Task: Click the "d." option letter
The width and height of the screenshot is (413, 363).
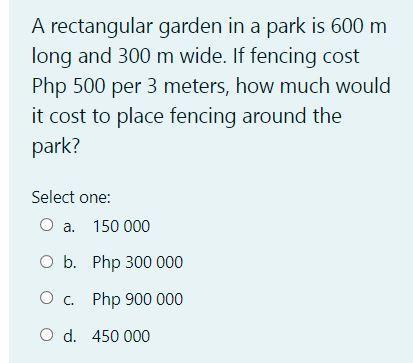Action: [70, 336]
